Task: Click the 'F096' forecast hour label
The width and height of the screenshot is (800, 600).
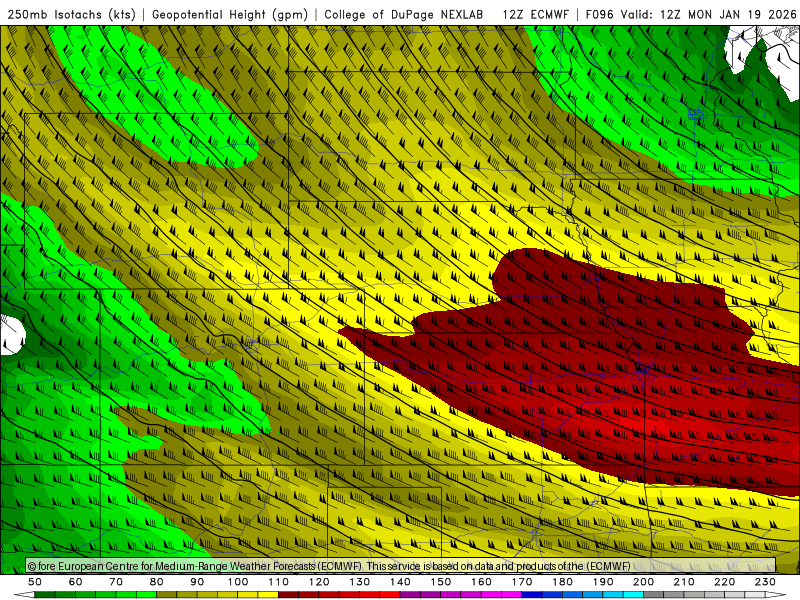Action: 599,14
